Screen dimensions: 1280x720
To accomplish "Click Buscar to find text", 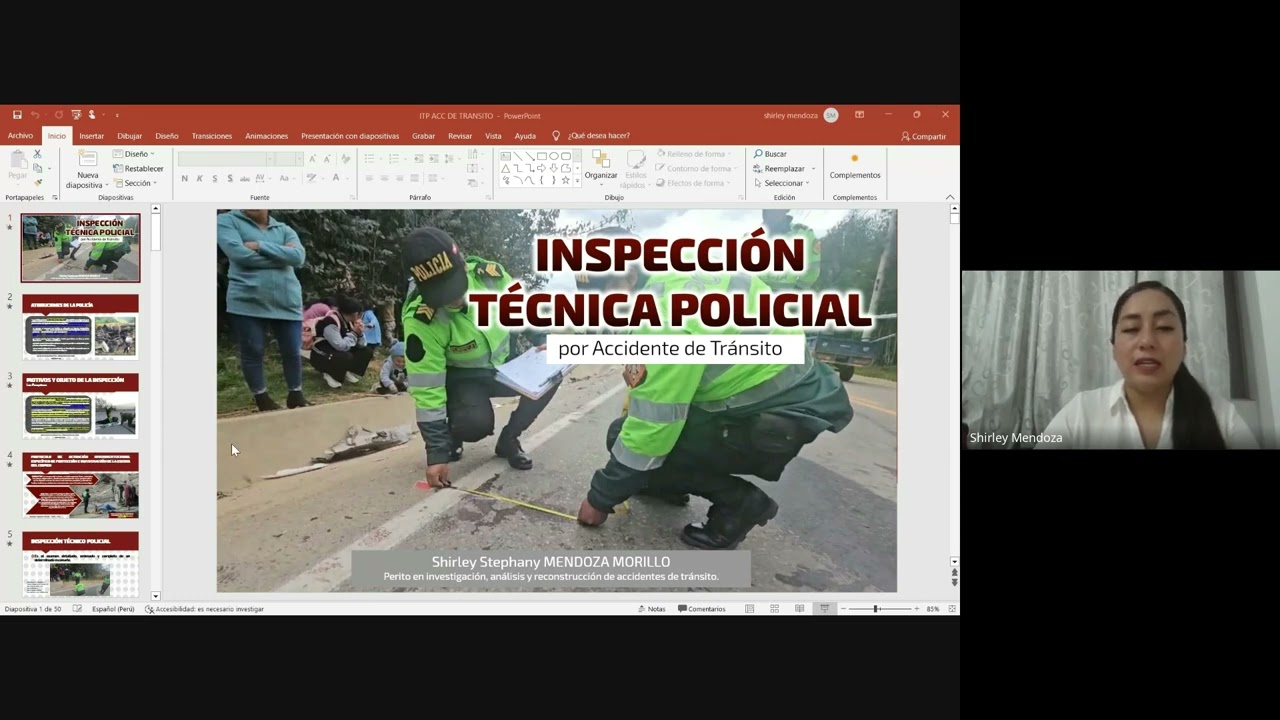I will click(770, 154).
